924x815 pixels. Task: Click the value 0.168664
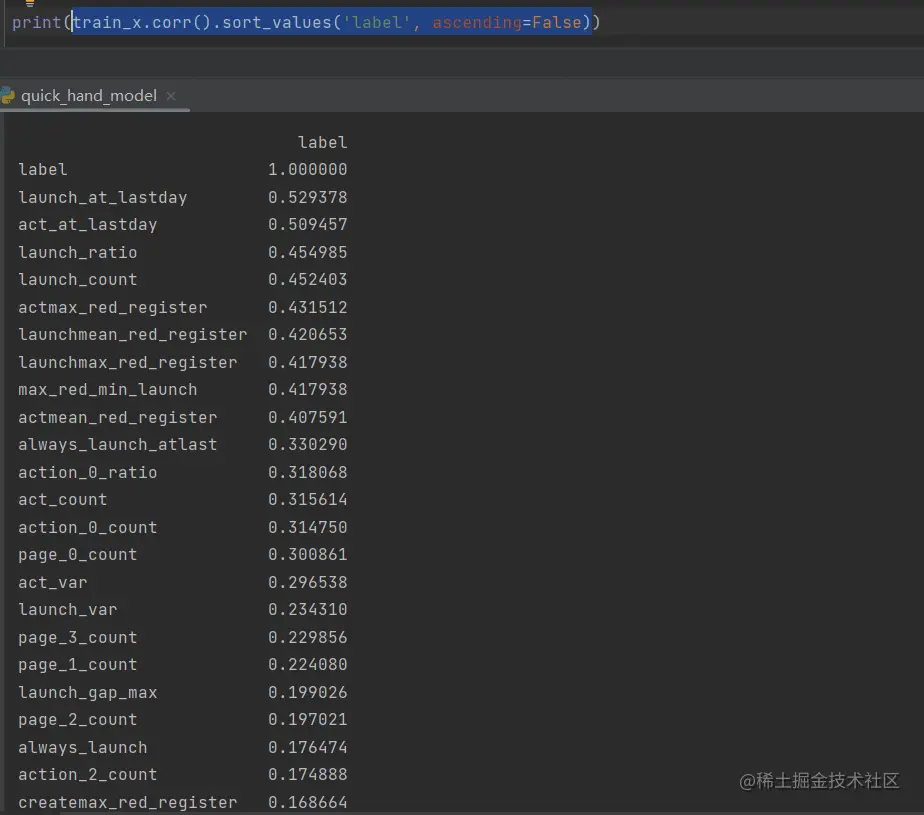point(308,803)
